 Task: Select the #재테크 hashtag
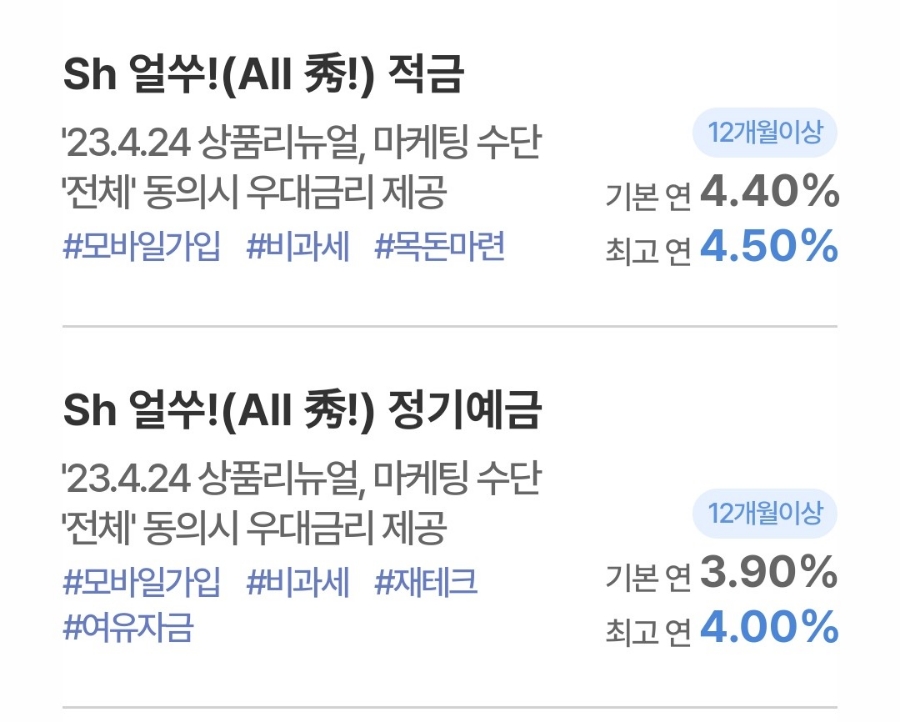point(426,582)
